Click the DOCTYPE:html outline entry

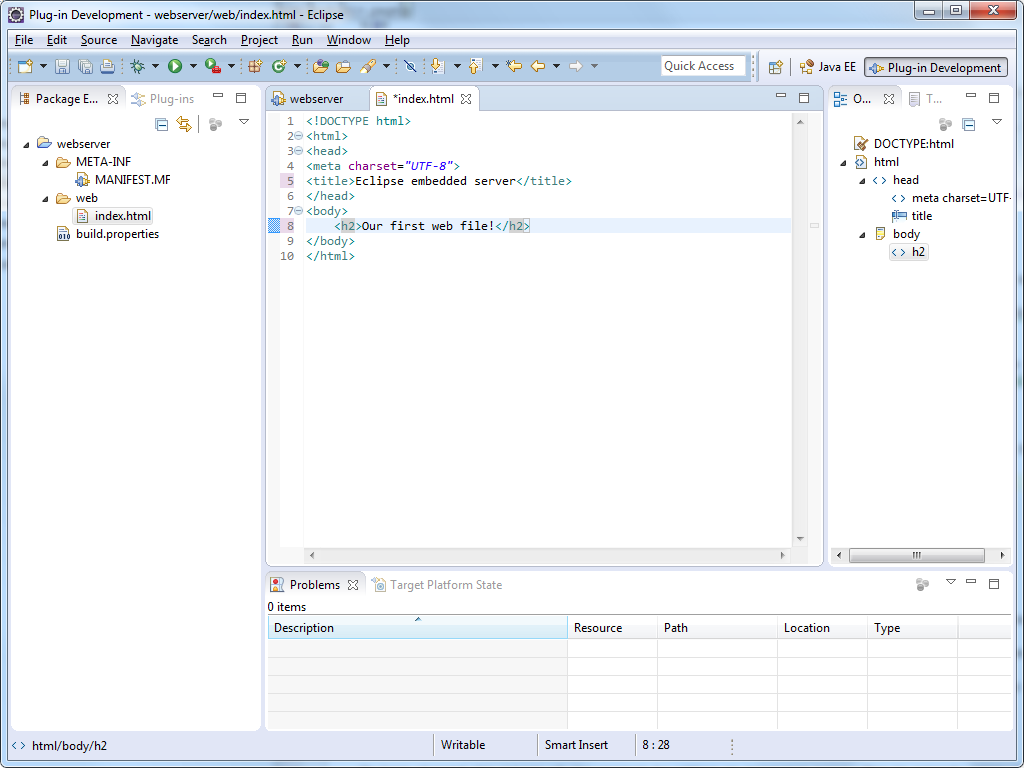tap(904, 144)
